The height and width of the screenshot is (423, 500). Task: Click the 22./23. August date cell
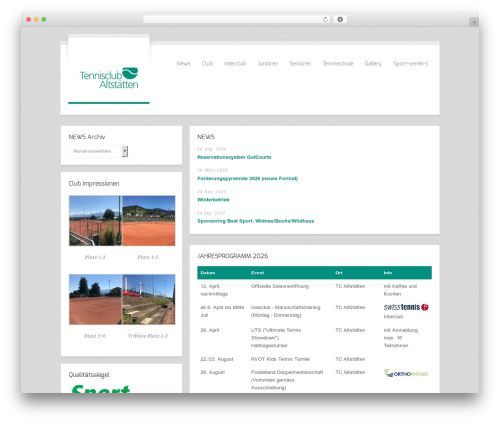pyautogui.click(x=217, y=359)
